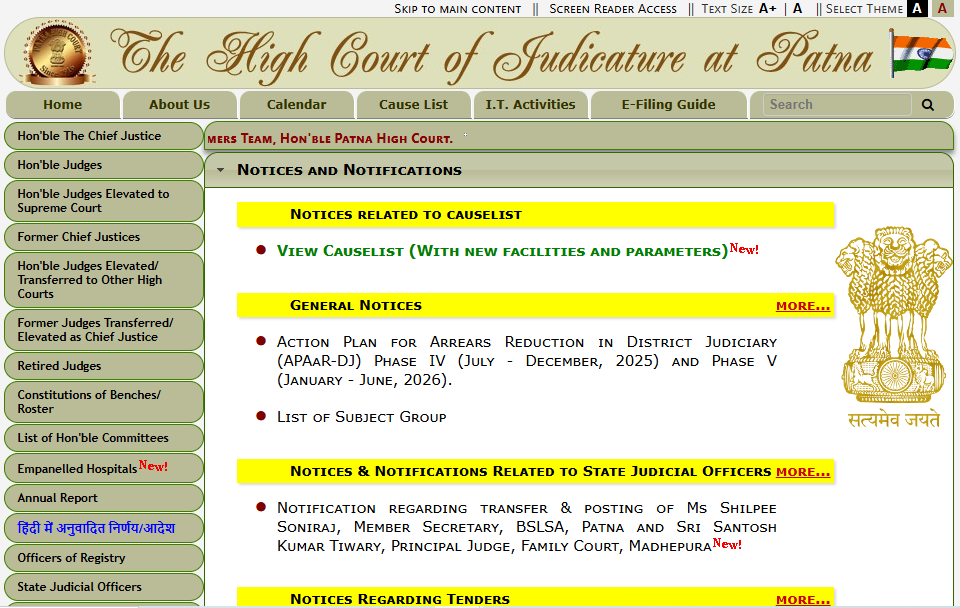Click into the Search text box
Image resolution: width=960 pixels, height=608 pixels.
pyautogui.click(x=836, y=105)
